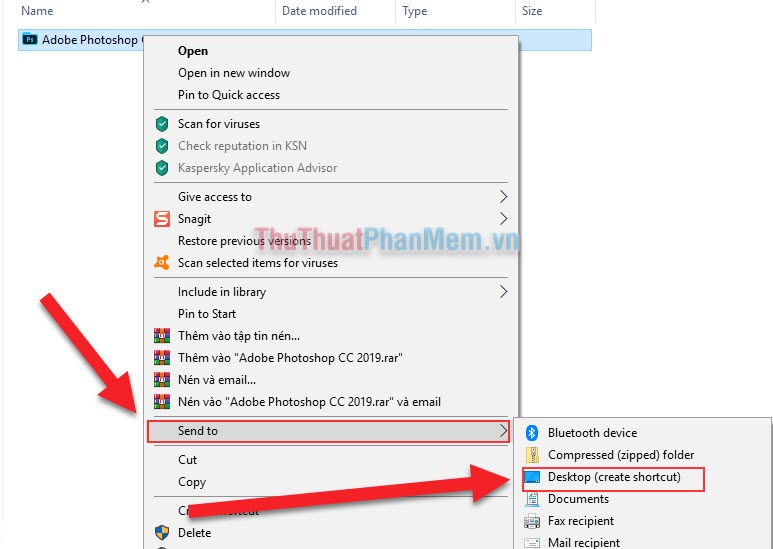Viewport: 773px width, 549px height.
Task: Send to Bluetooth device
Action: [x=593, y=433]
